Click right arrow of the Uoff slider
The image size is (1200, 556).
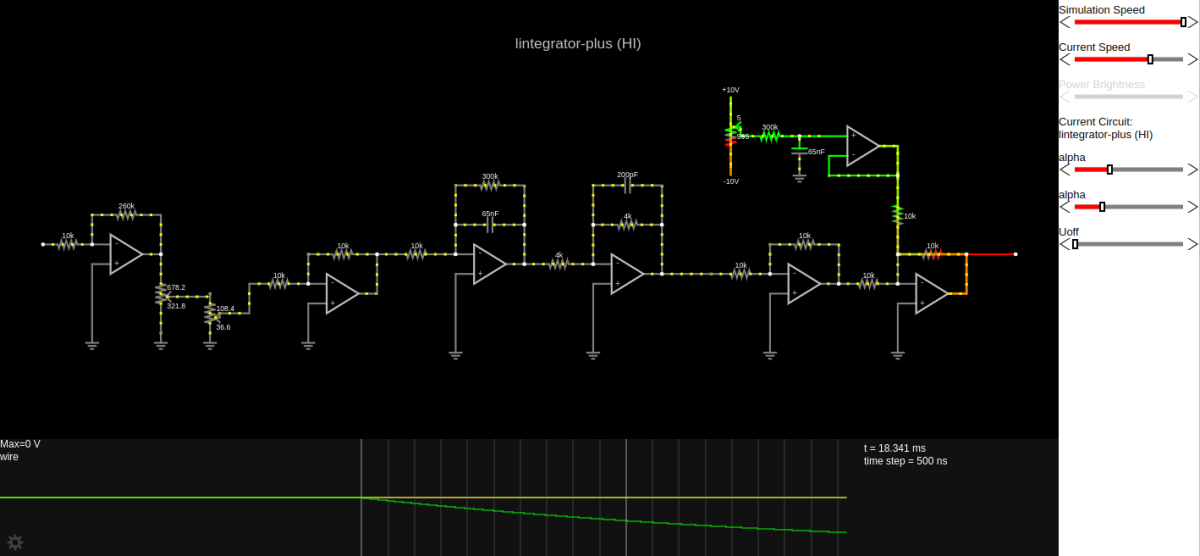[1192, 244]
